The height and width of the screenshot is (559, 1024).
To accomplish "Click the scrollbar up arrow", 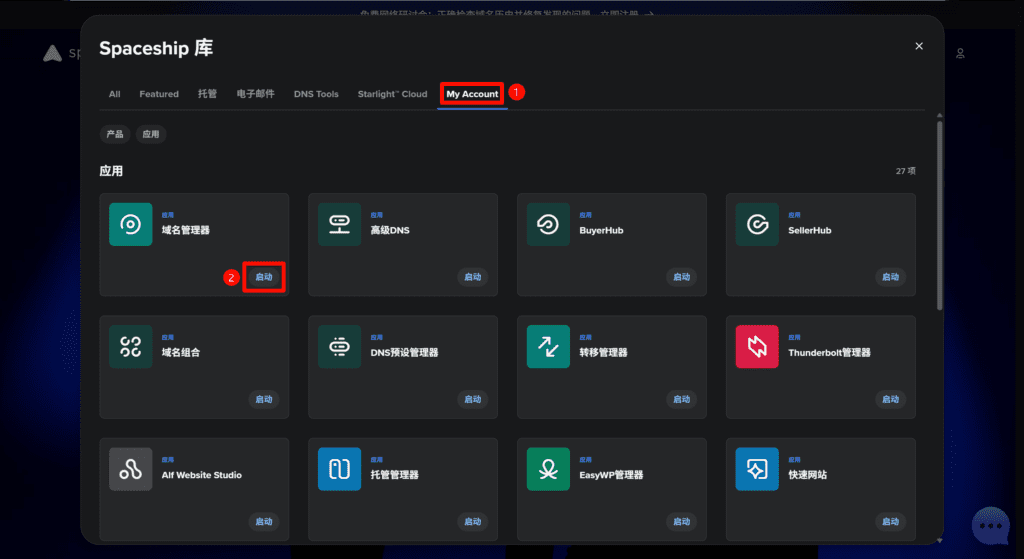I will [x=940, y=116].
